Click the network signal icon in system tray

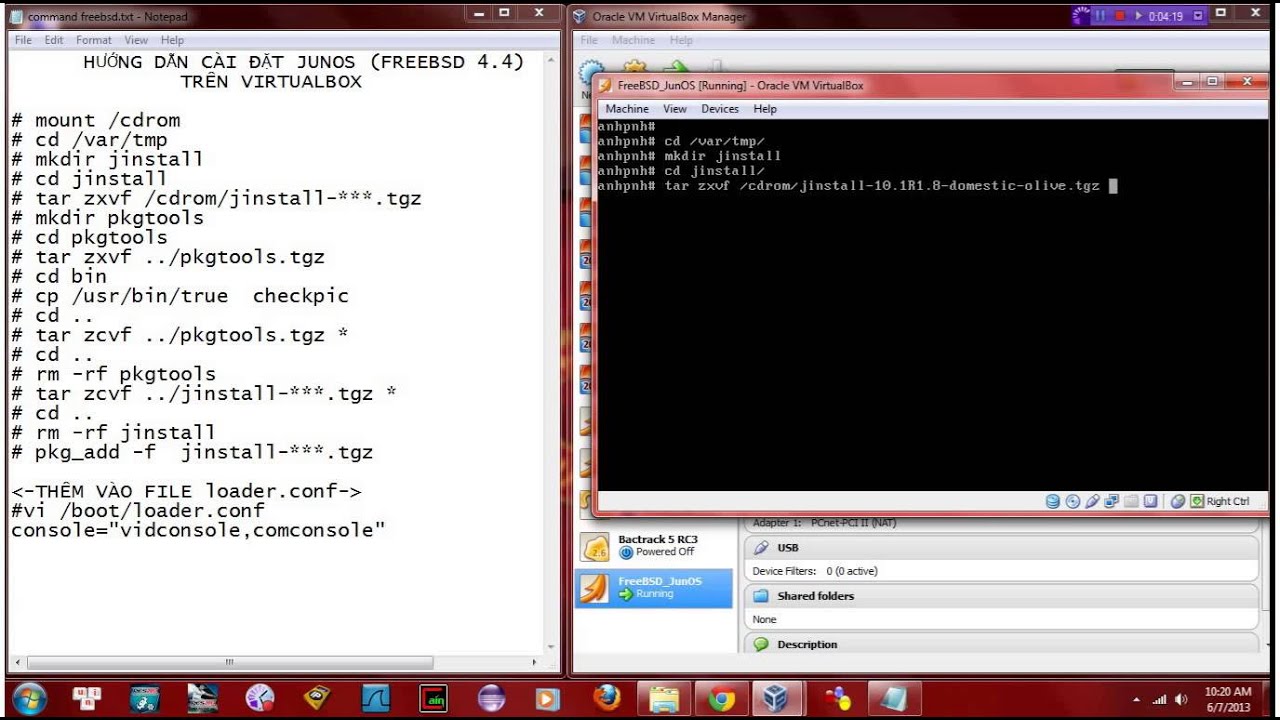pyautogui.click(x=1161, y=699)
